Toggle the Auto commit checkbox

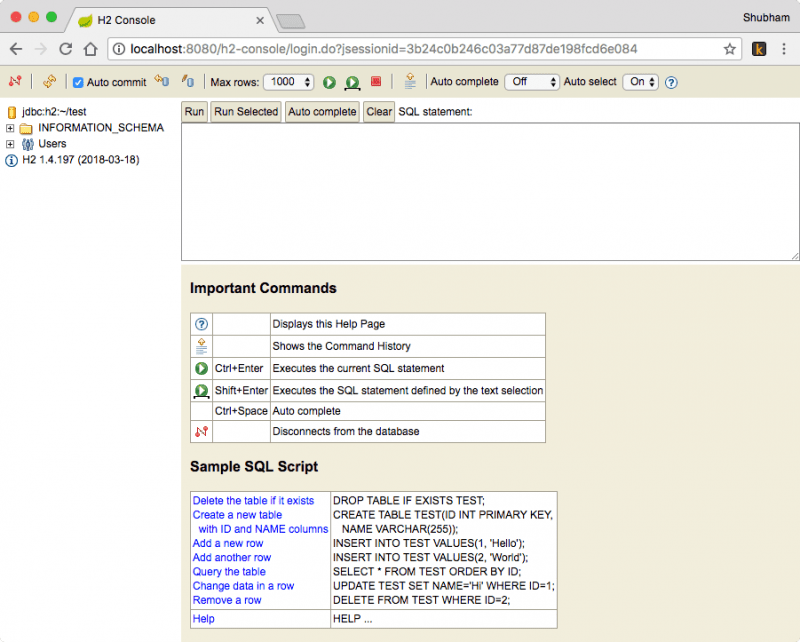78,82
